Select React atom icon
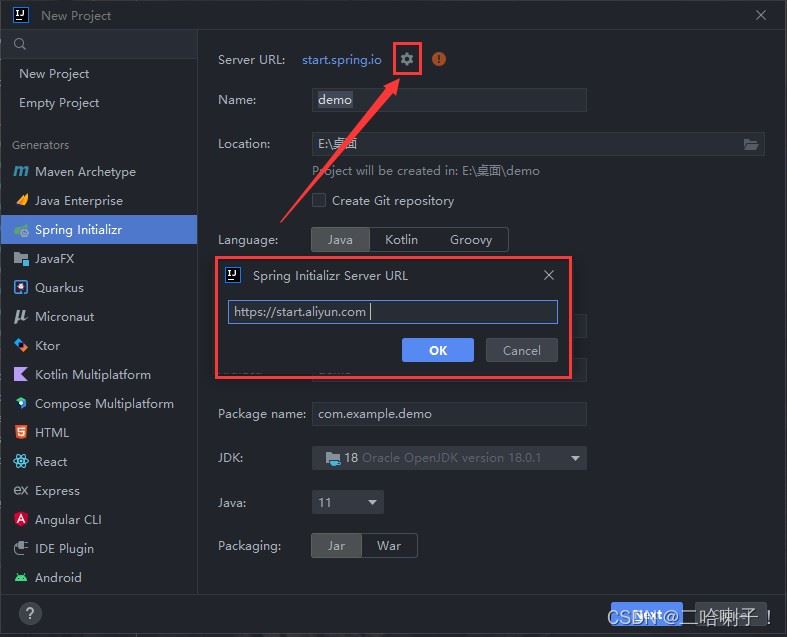Image resolution: width=787 pixels, height=637 pixels. (x=21, y=461)
